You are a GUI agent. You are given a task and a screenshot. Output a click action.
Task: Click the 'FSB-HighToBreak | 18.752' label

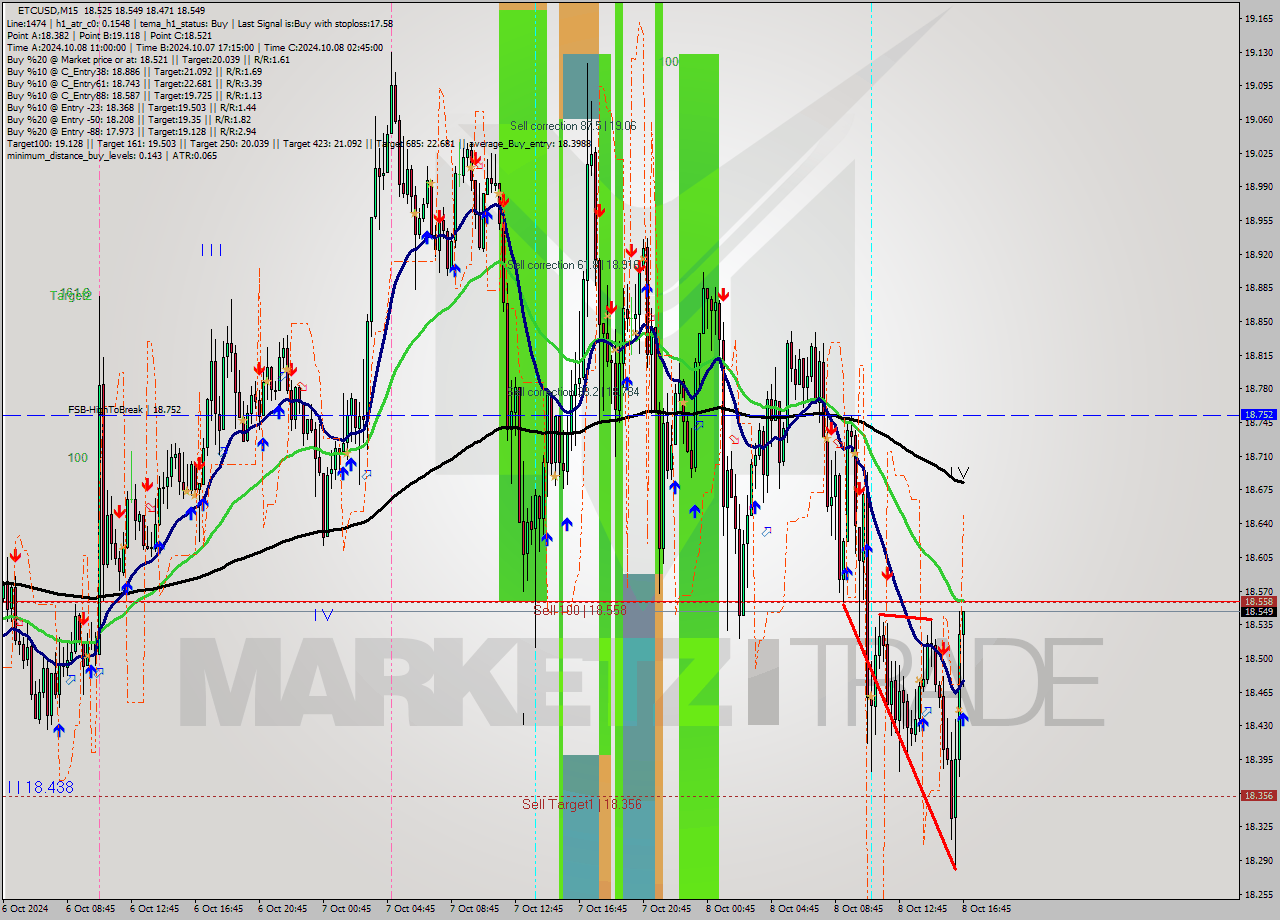[124, 410]
